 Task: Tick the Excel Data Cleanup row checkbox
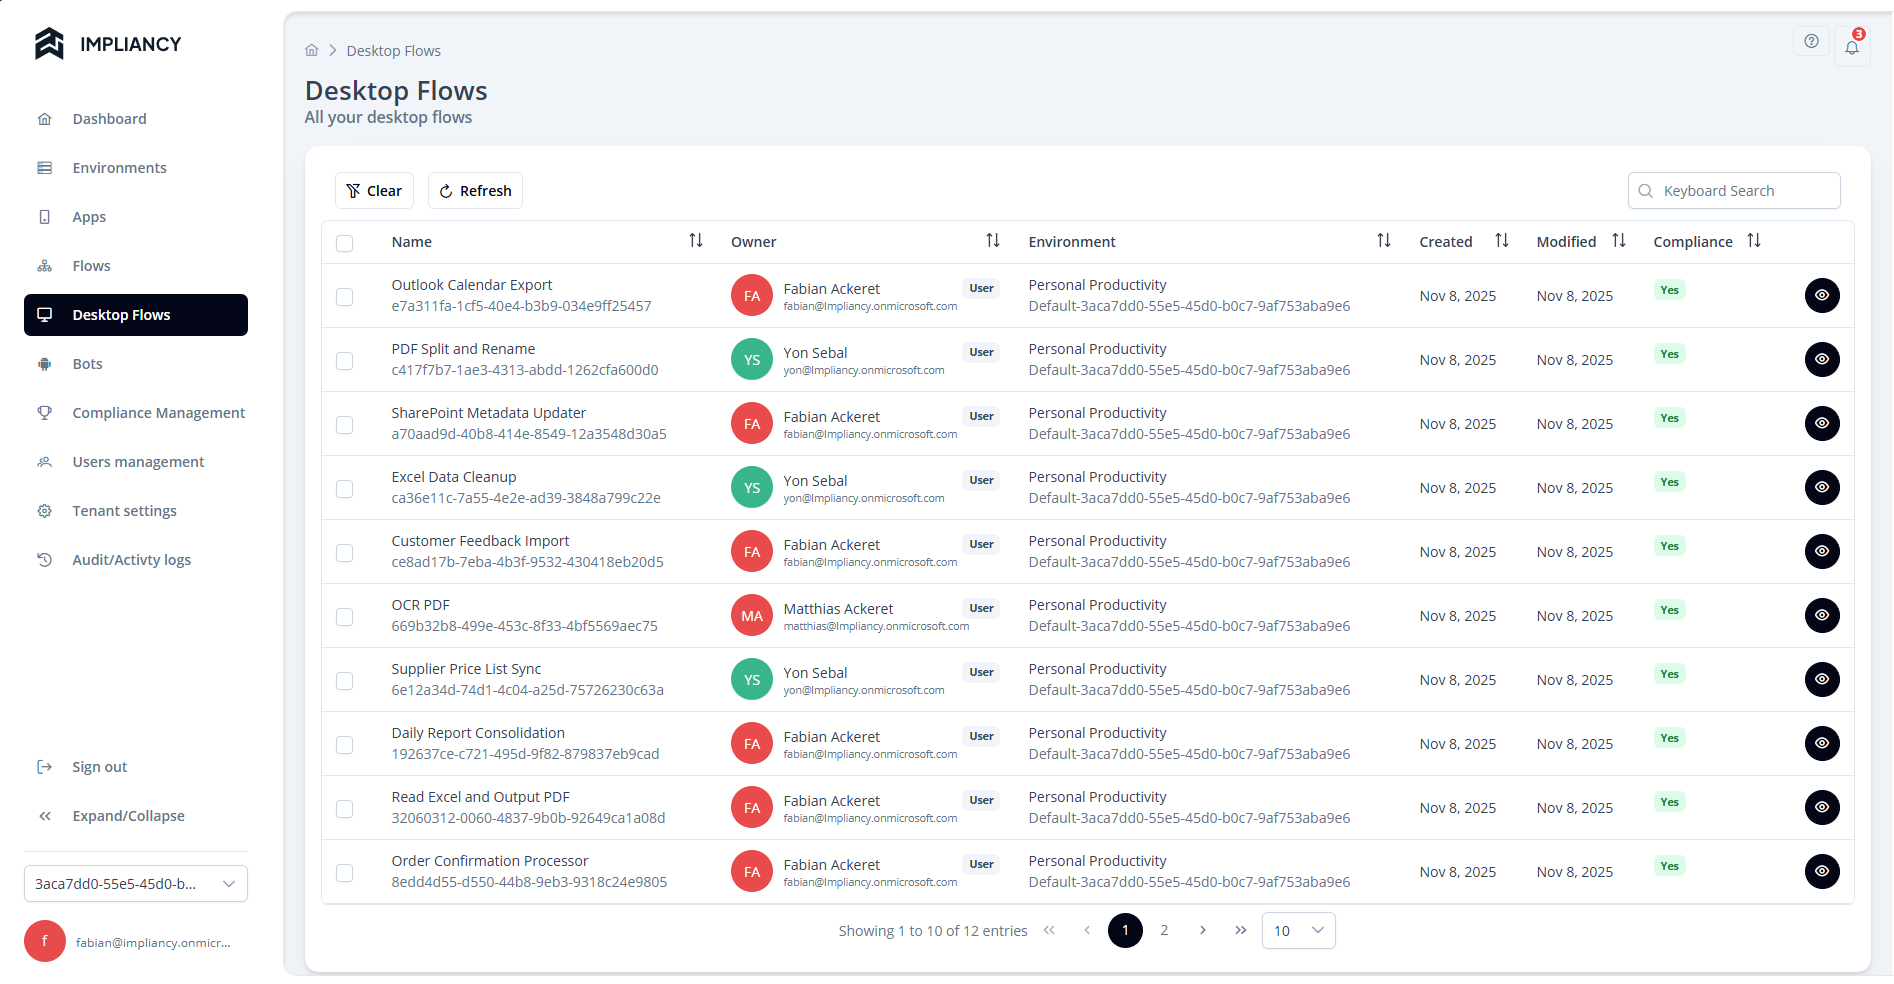tap(345, 489)
